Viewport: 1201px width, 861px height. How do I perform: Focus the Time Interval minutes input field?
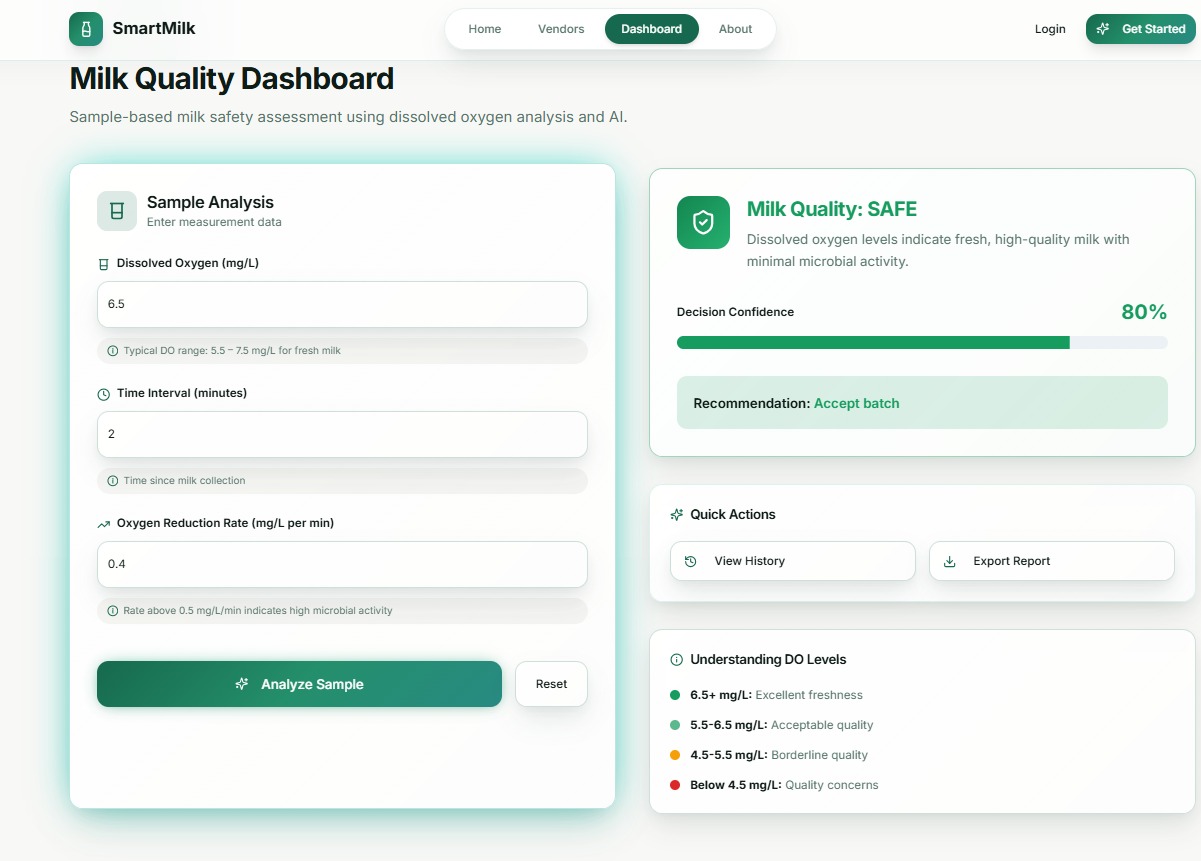click(x=342, y=434)
